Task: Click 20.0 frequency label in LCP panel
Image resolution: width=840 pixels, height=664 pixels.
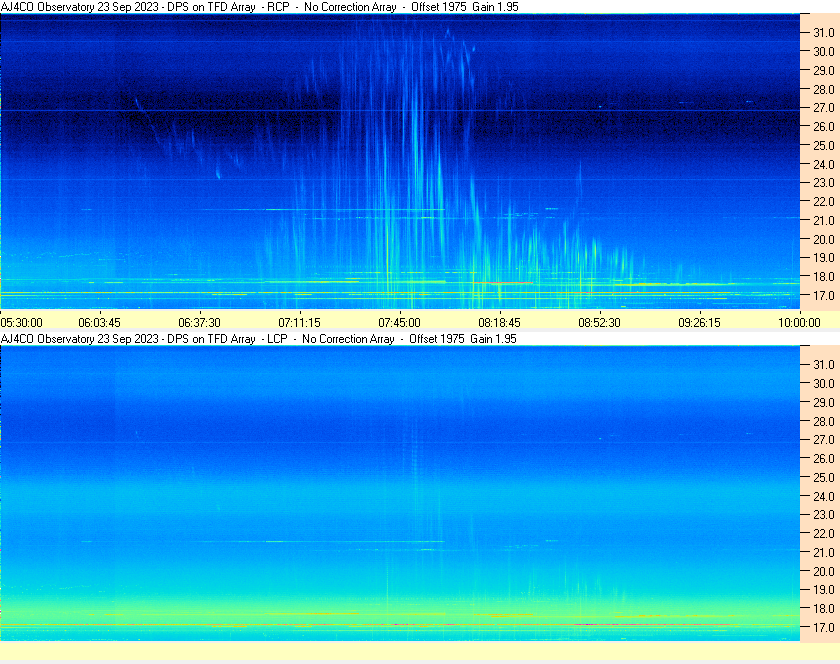Action: click(x=823, y=571)
